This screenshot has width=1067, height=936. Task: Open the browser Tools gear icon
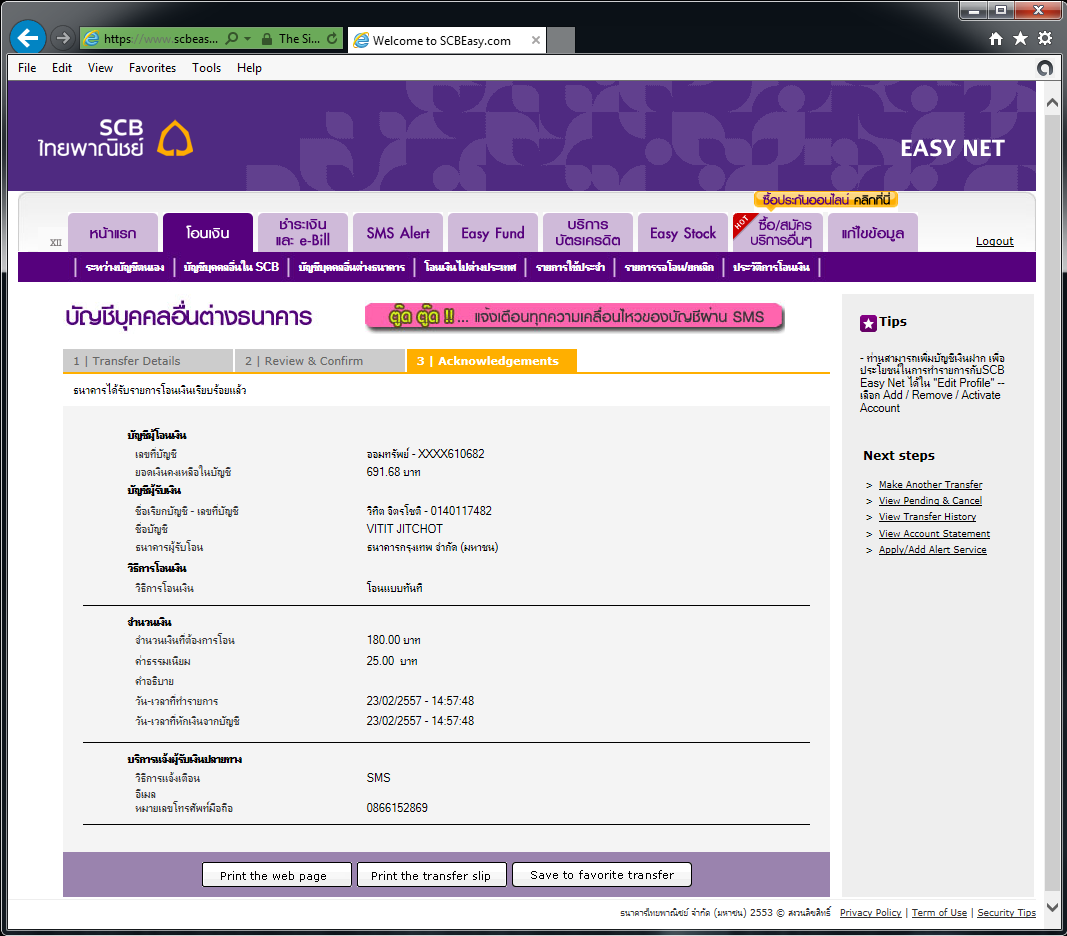tap(1045, 39)
